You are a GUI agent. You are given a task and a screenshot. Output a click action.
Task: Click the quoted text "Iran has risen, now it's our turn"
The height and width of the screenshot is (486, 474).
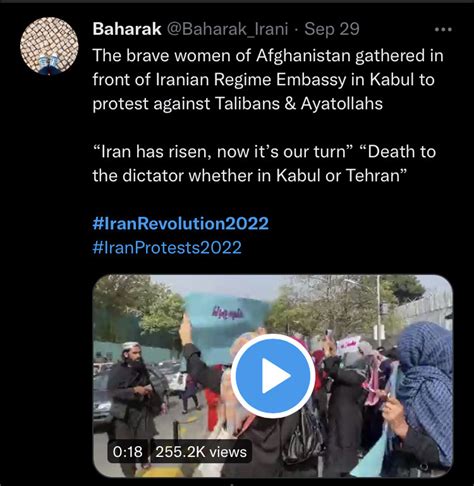click(223, 152)
